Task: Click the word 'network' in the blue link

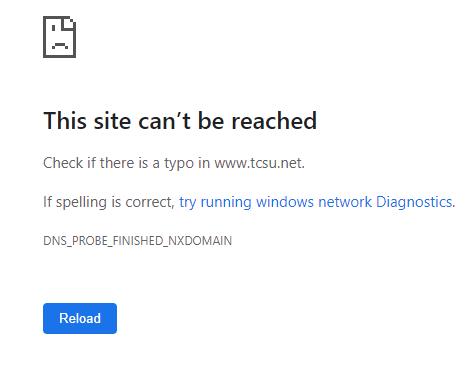Action: pyautogui.click(x=345, y=202)
